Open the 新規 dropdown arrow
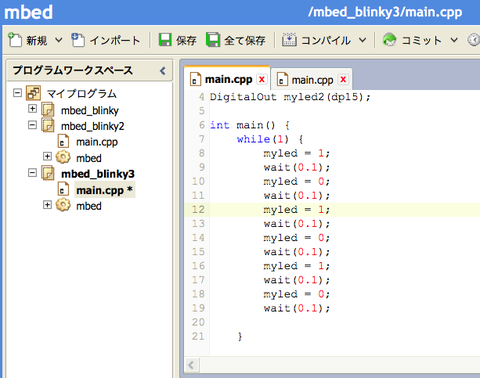 (58, 40)
